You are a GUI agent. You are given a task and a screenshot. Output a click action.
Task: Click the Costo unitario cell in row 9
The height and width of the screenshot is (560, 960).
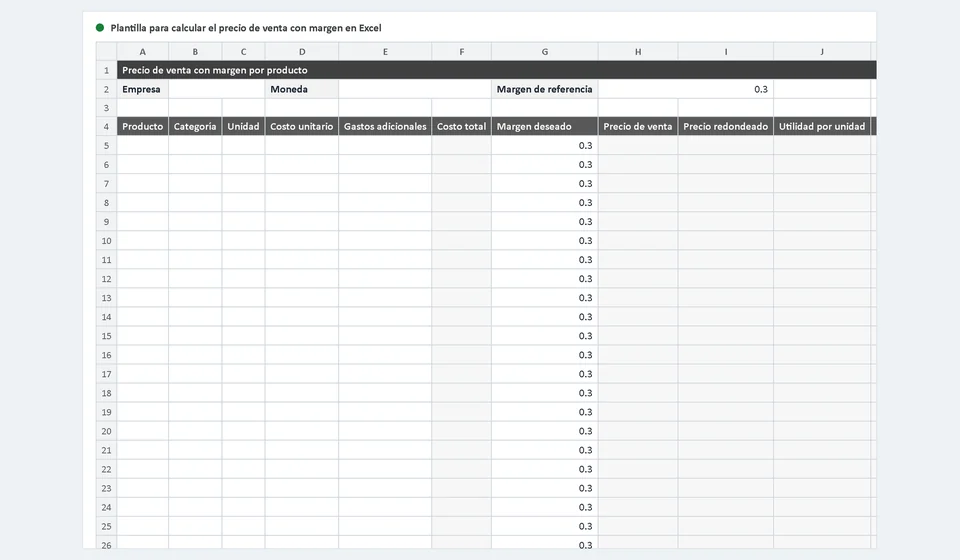pos(302,222)
